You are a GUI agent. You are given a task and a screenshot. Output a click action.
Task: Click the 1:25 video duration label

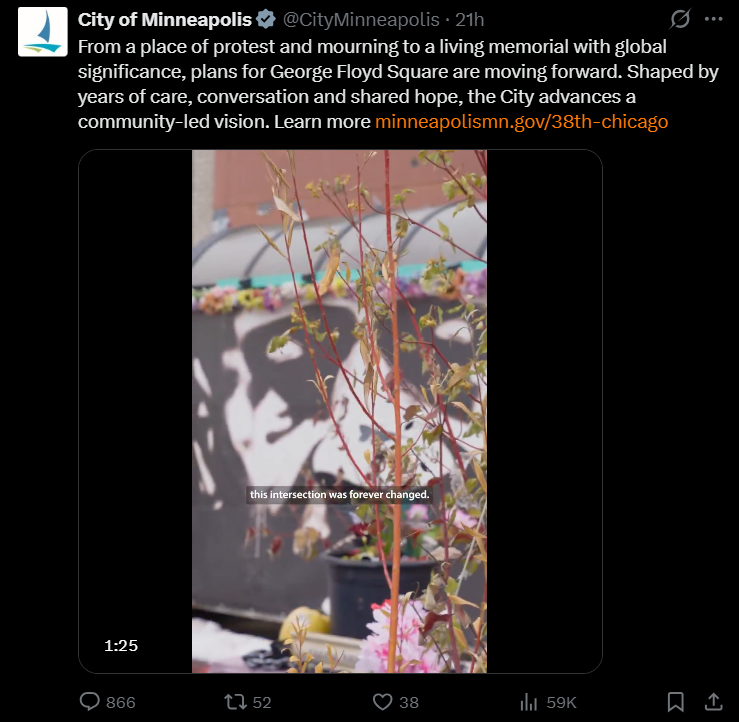click(121, 645)
